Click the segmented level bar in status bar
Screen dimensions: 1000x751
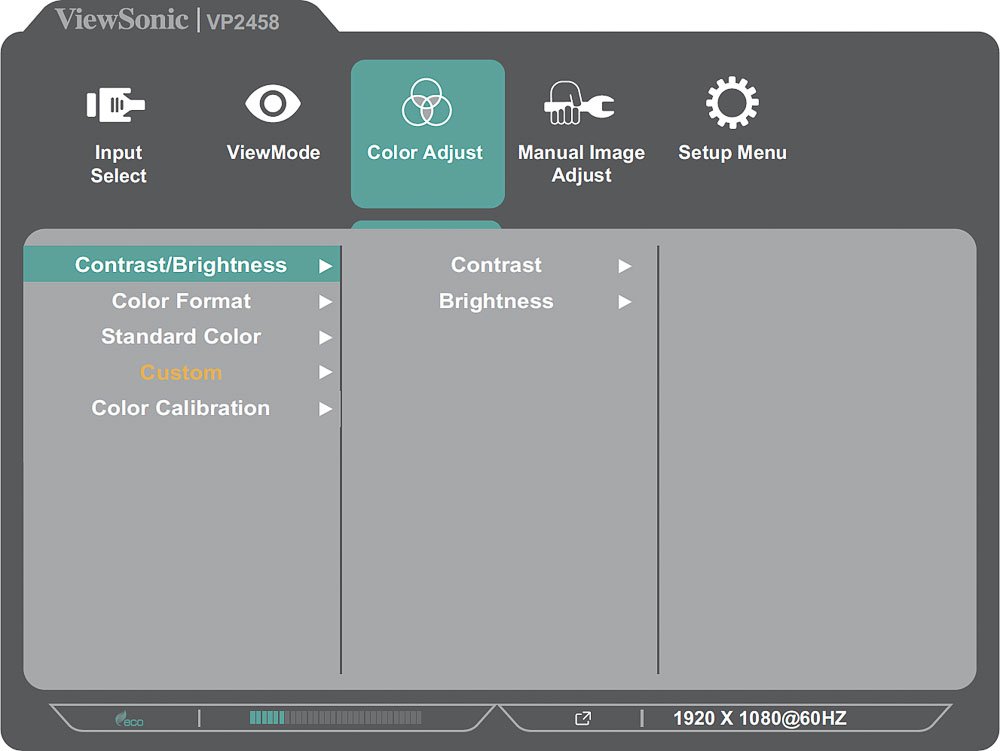tap(335, 718)
